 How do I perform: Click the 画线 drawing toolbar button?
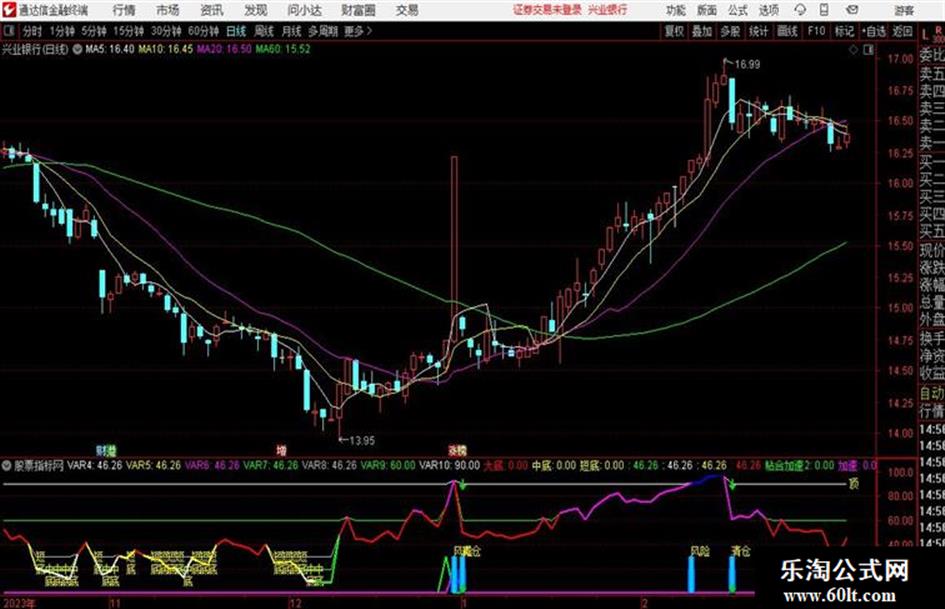(788, 31)
